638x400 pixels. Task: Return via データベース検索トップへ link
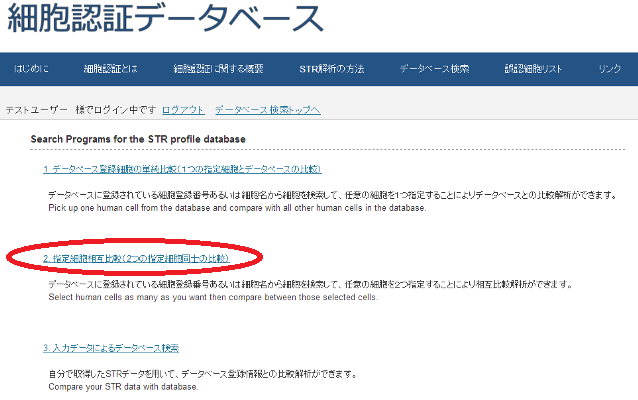click(267, 109)
